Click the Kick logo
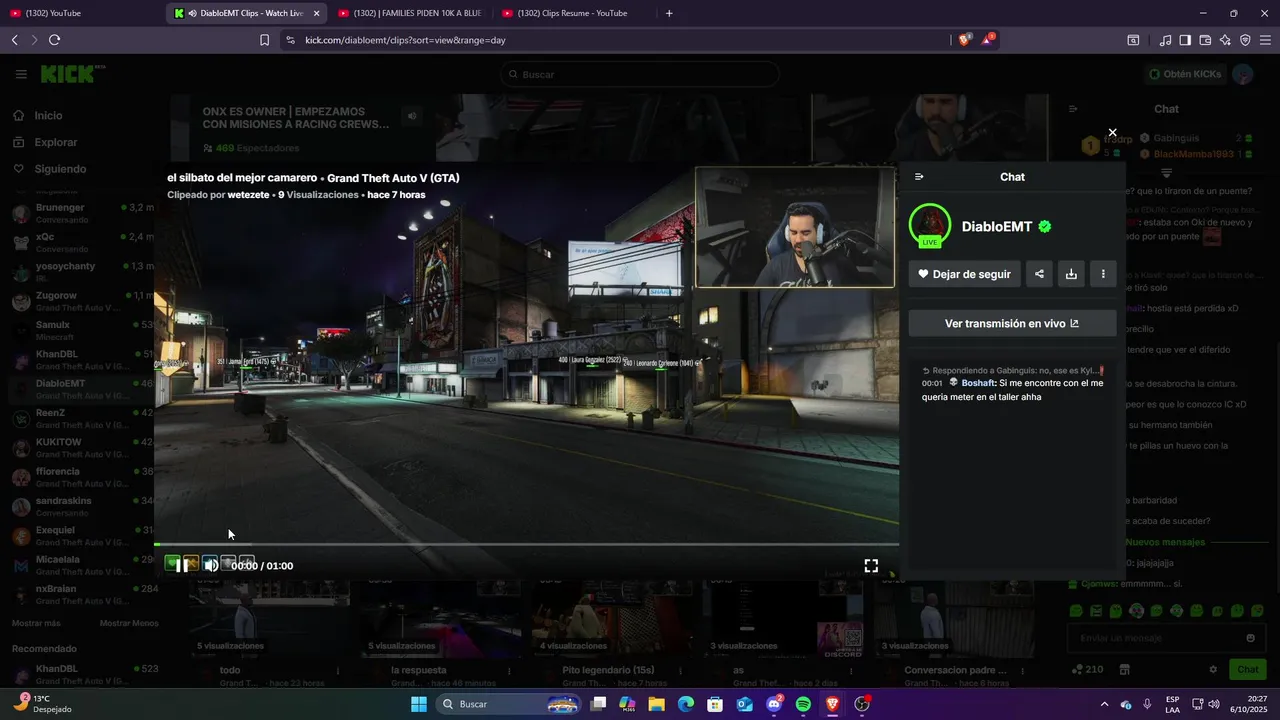The width and height of the screenshot is (1280, 720). [73, 74]
